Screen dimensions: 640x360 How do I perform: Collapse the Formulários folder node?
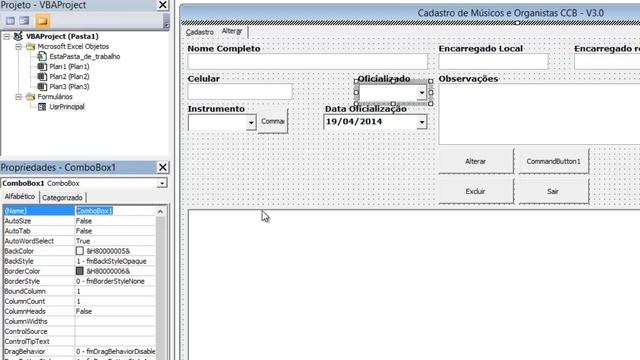tap(18, 97)
